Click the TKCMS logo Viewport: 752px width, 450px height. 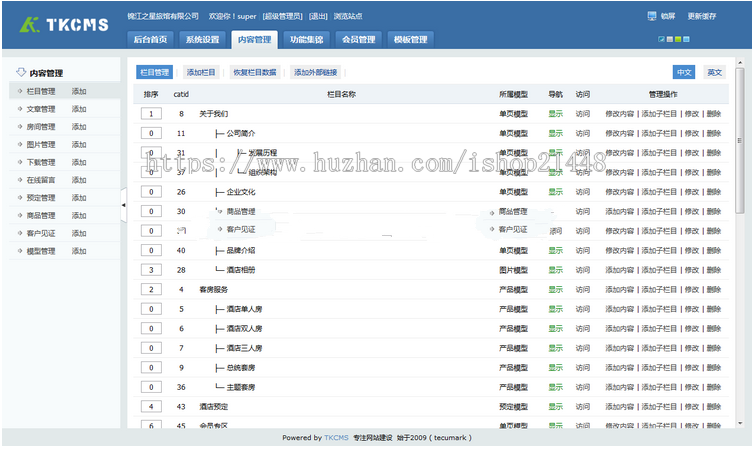coord(64,24)
